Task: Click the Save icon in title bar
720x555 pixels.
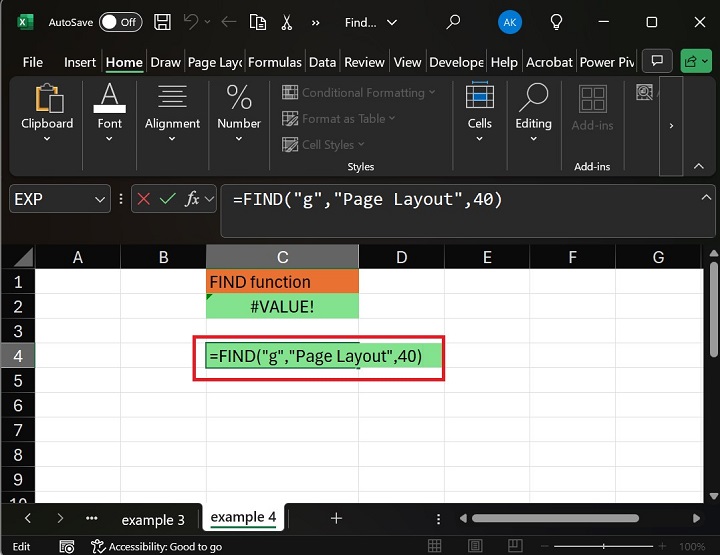Action: [163, 22]
